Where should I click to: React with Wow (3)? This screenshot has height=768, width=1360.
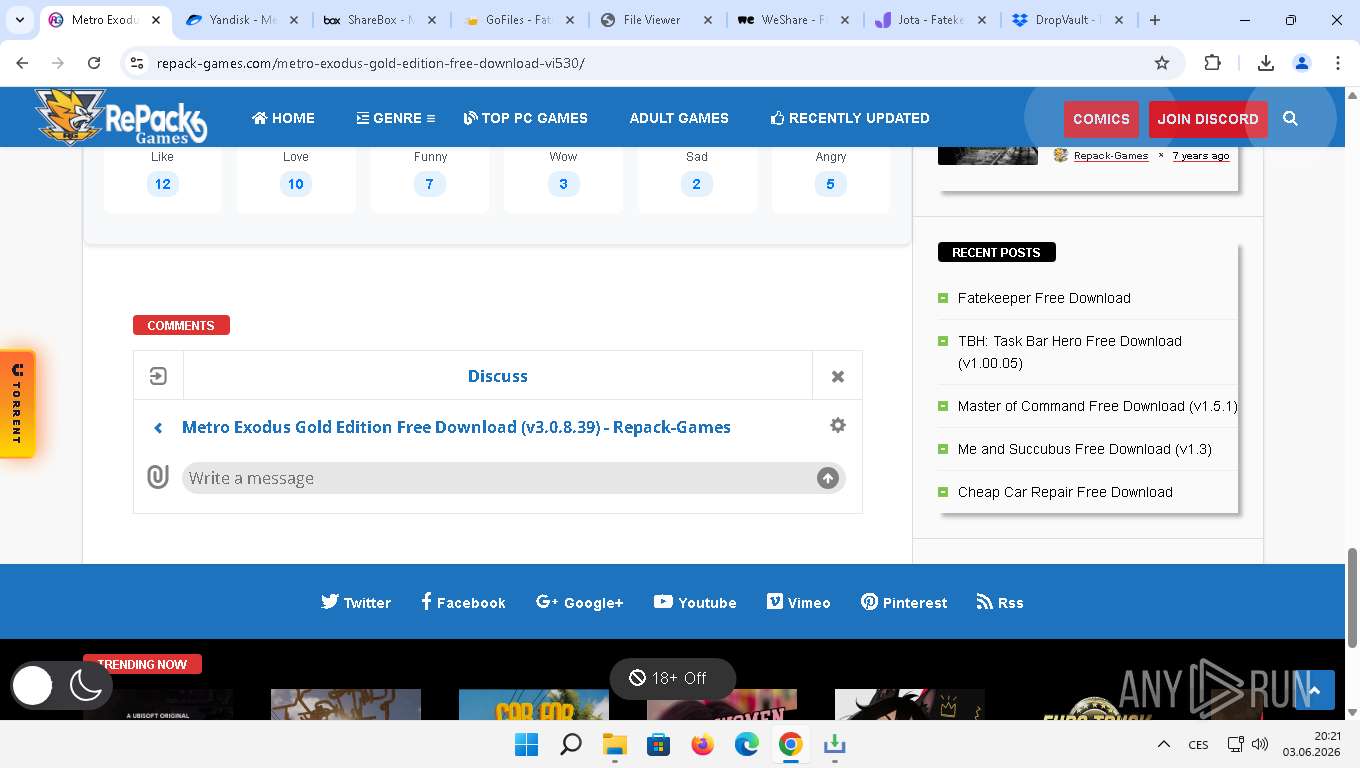(563, 184)
